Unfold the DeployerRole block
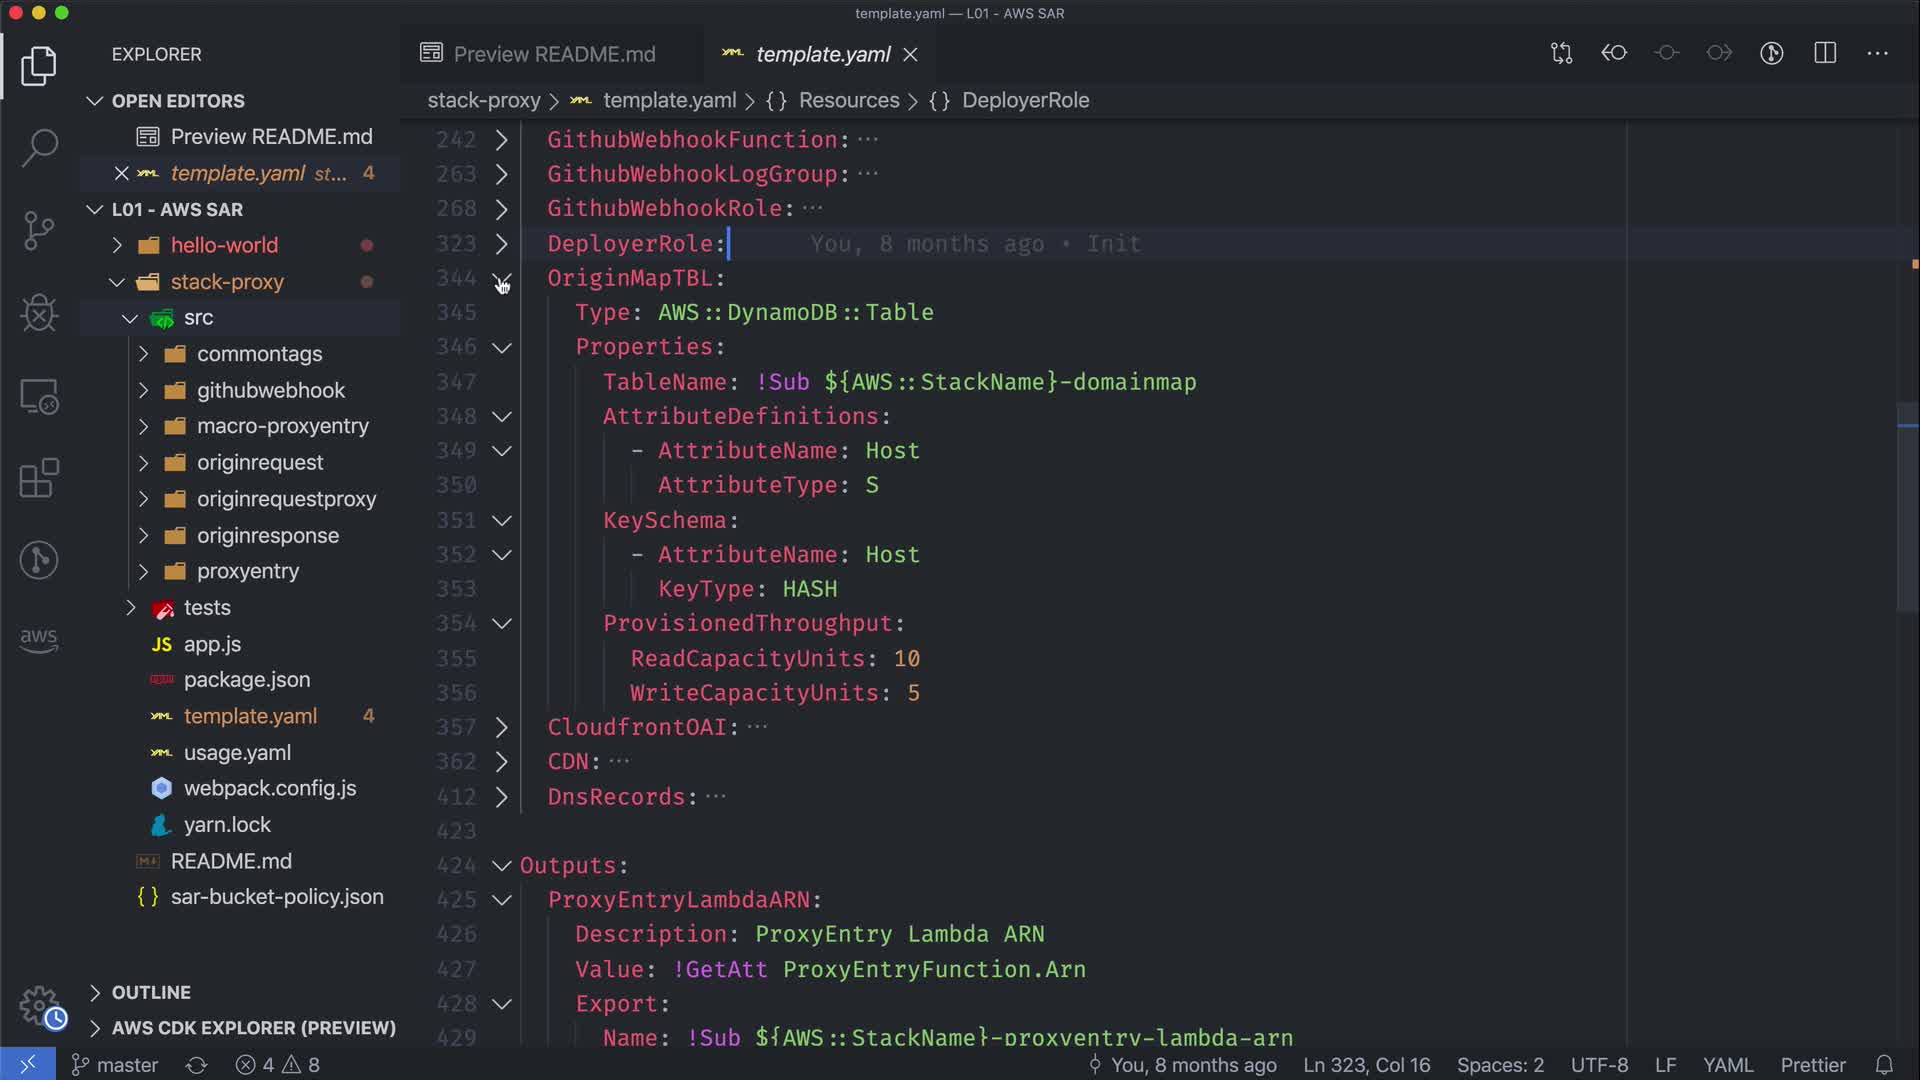 pyautogui.click(x=502, y=244)
